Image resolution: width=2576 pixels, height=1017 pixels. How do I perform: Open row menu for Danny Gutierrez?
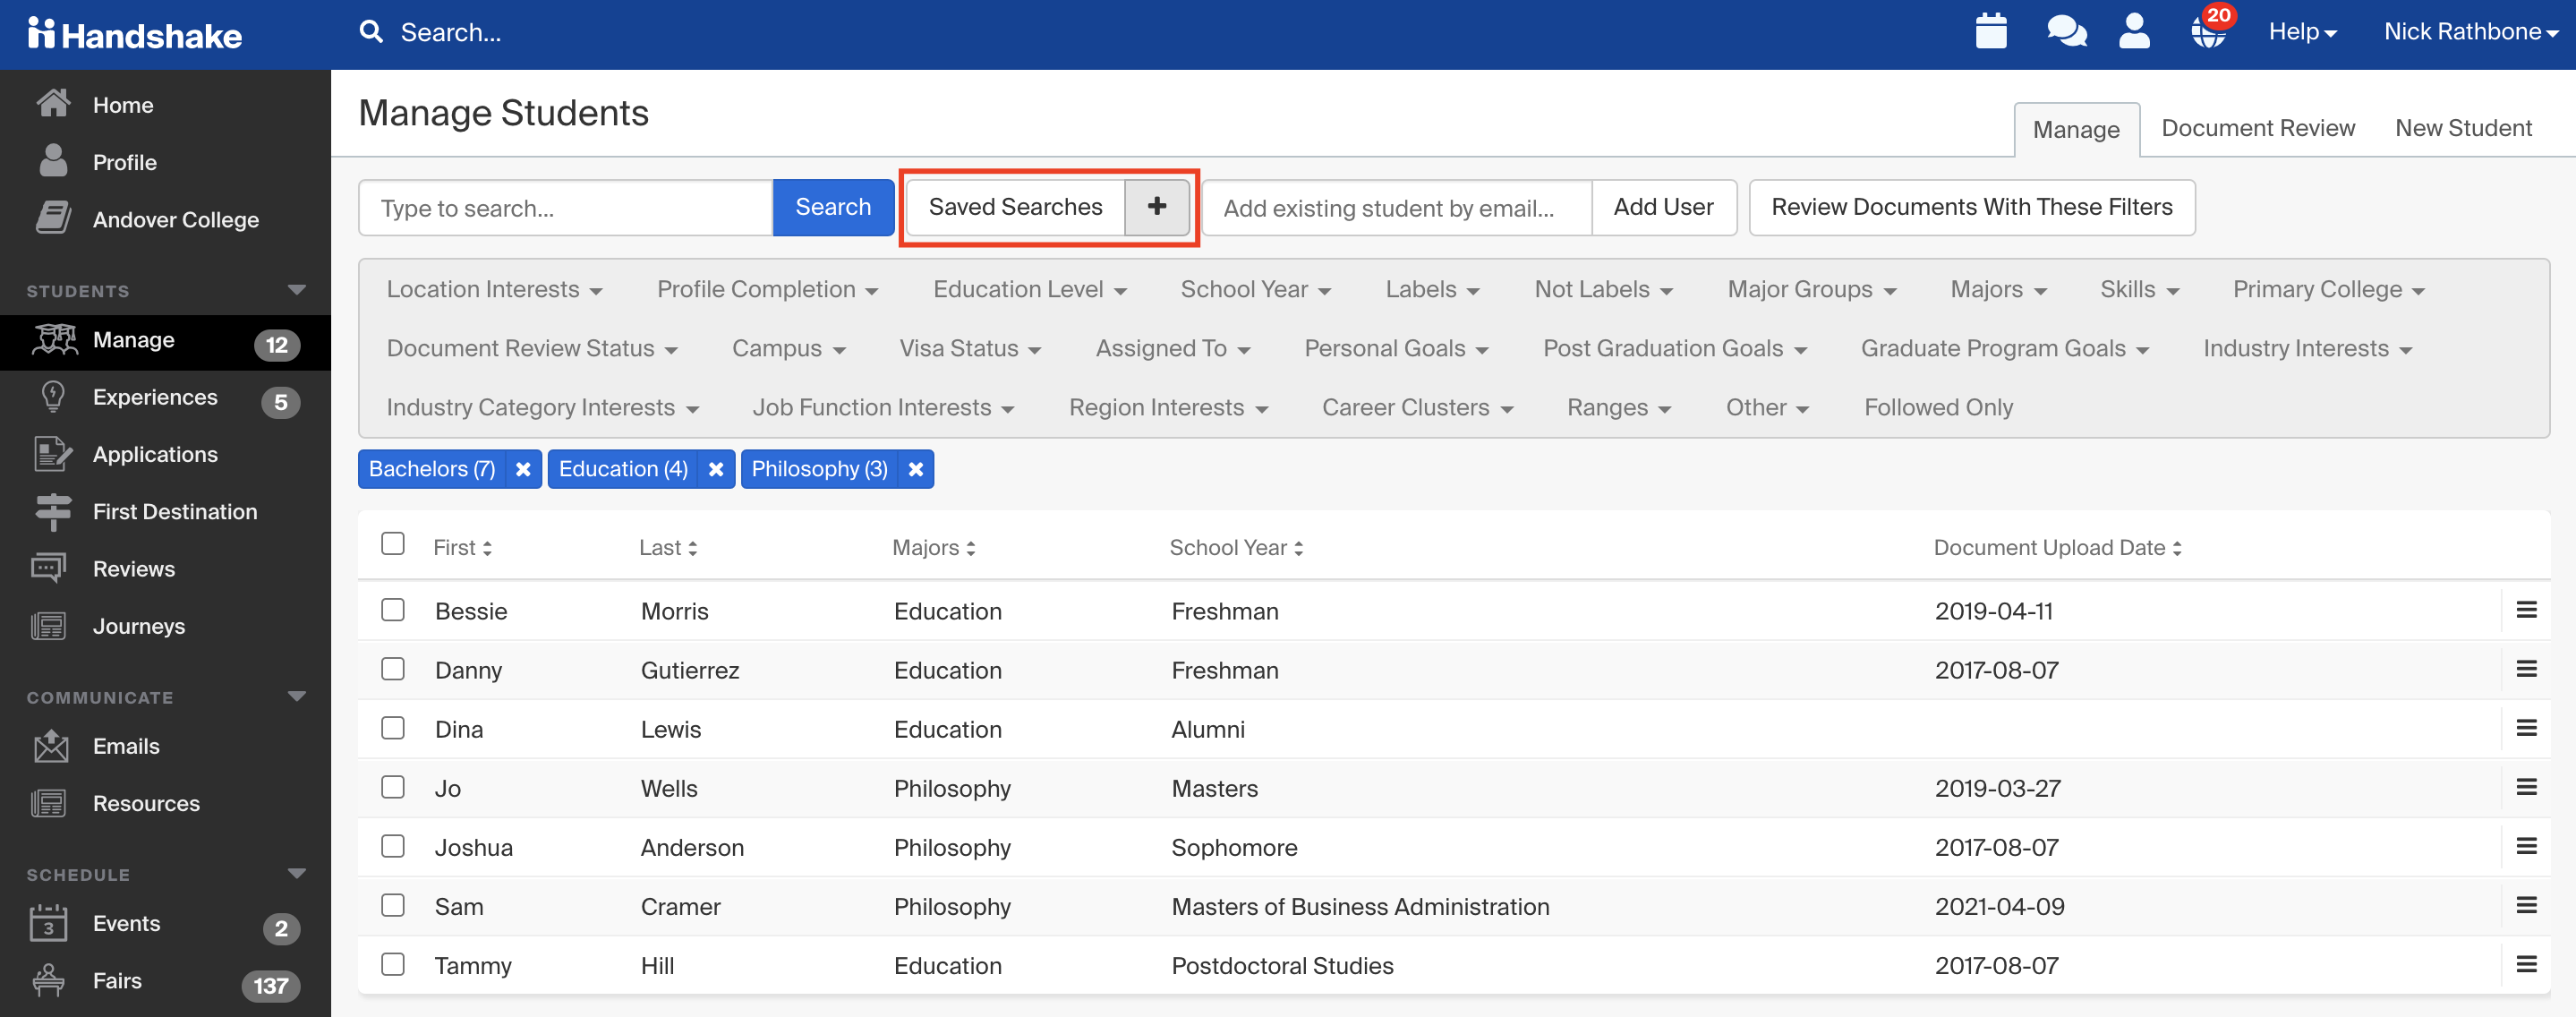coord(2526,669)
